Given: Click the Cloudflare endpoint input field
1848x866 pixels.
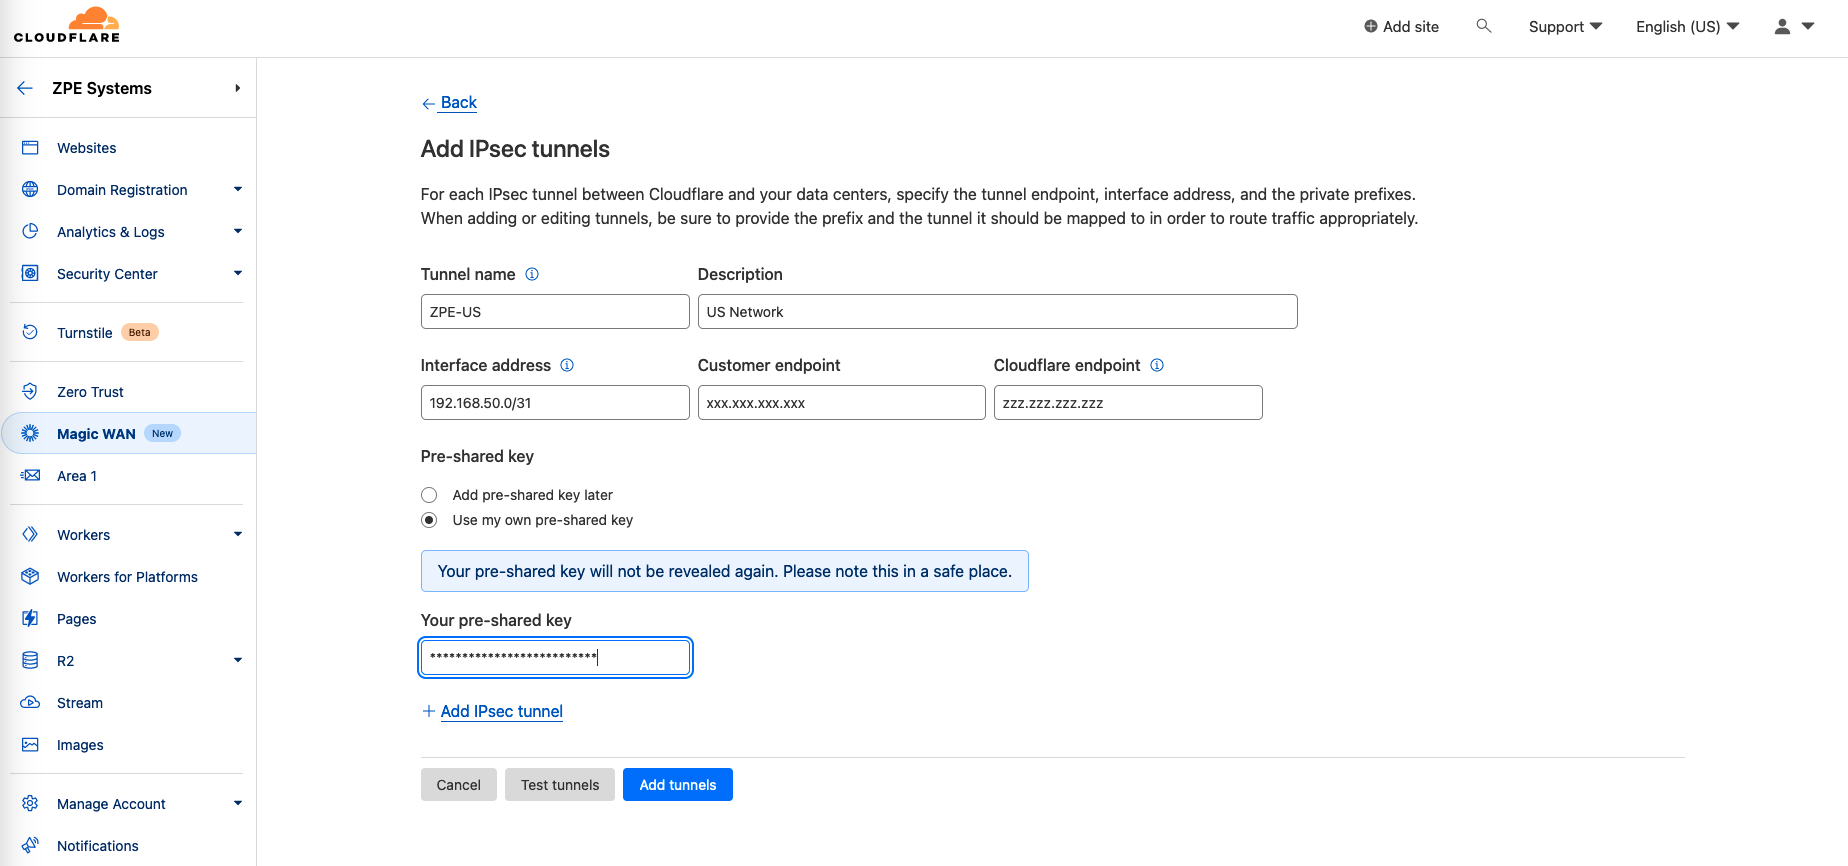Looking at the screenshot, I should (x=1128, y=403).
